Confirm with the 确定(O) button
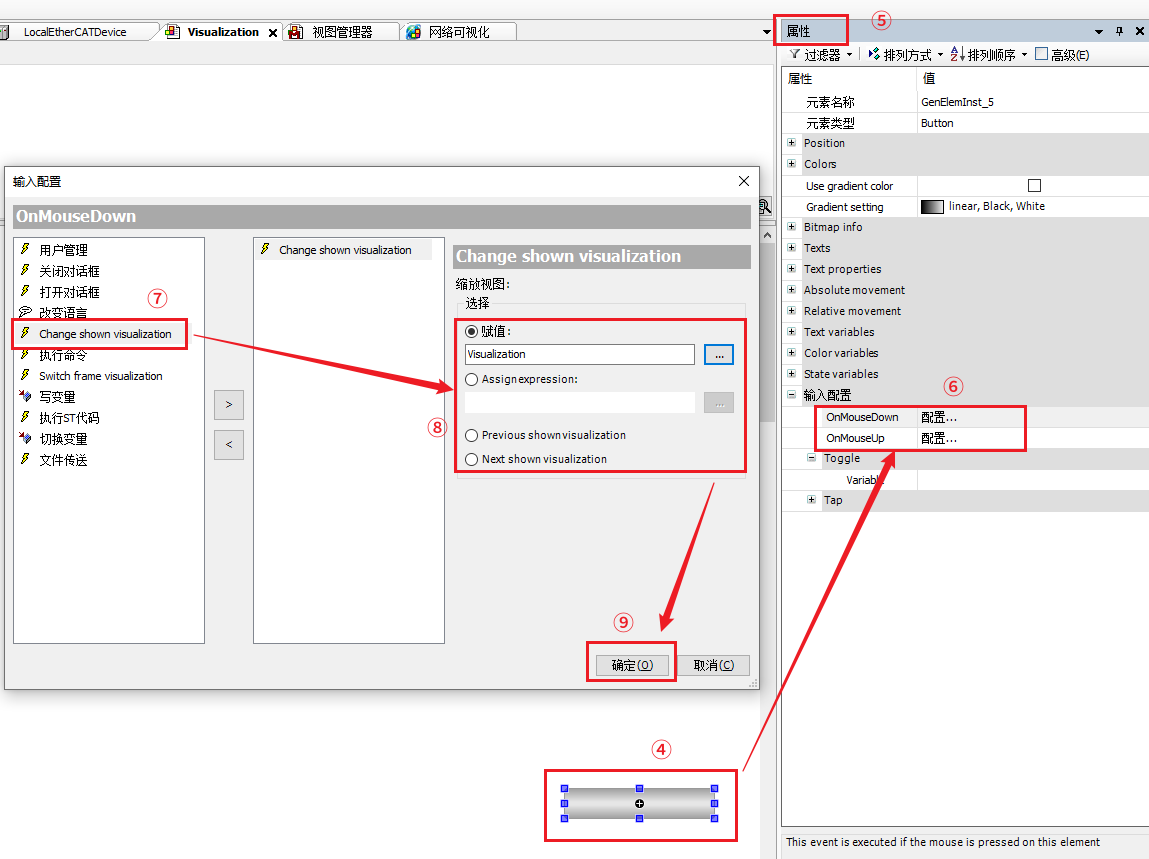 (631, 665)
